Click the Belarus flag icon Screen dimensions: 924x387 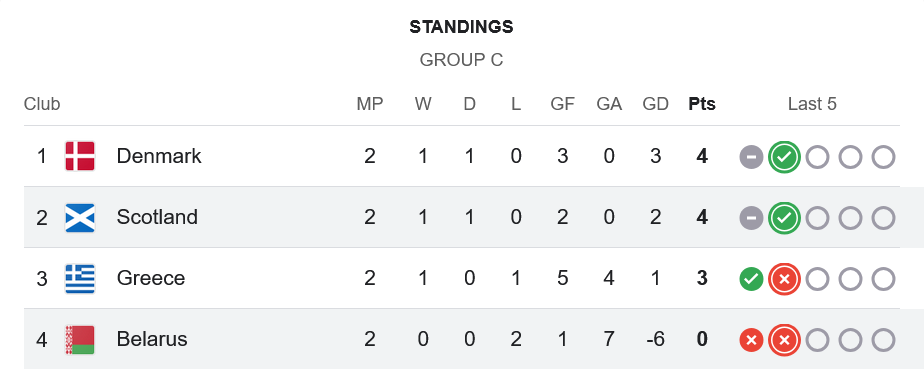(x=80, y=340)
